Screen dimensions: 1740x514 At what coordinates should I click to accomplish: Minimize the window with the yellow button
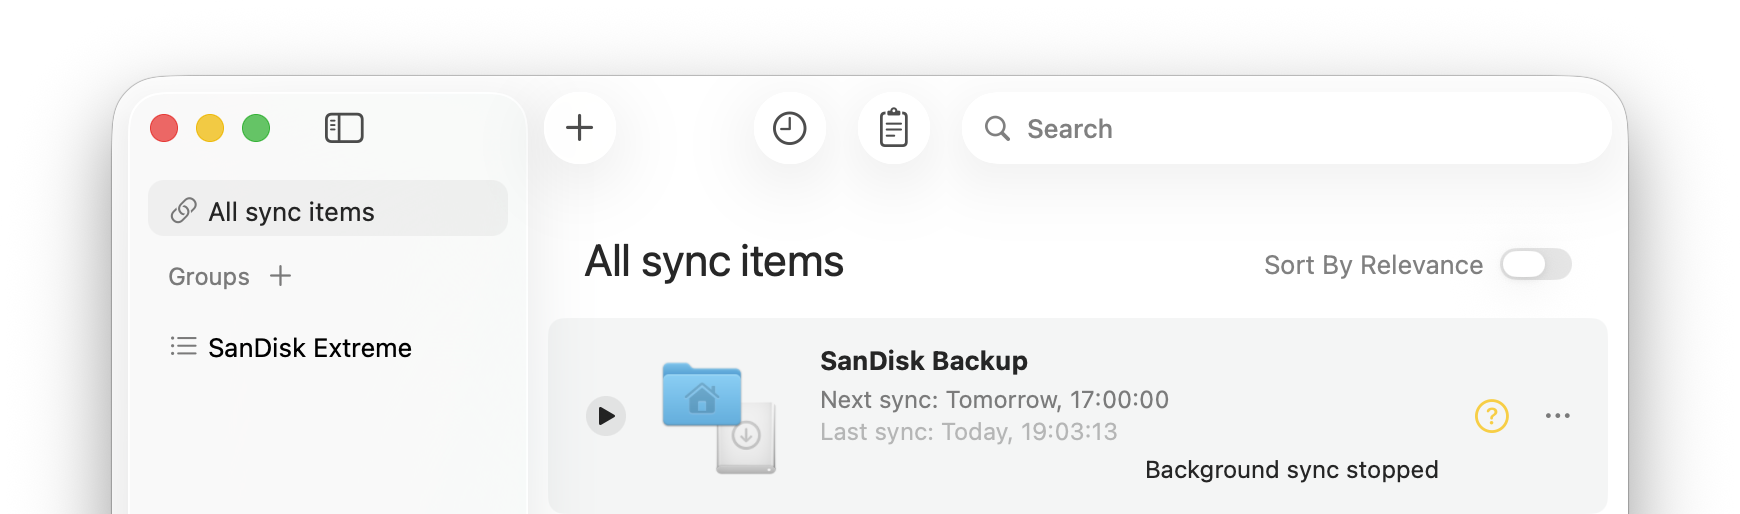click(x=210, y=128)
